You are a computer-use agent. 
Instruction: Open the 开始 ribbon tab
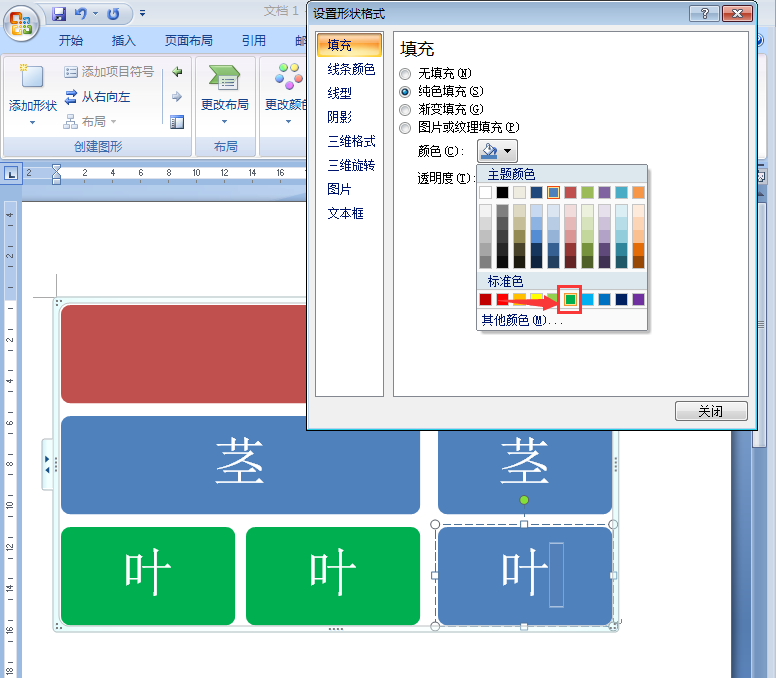(x=71, y=41)
